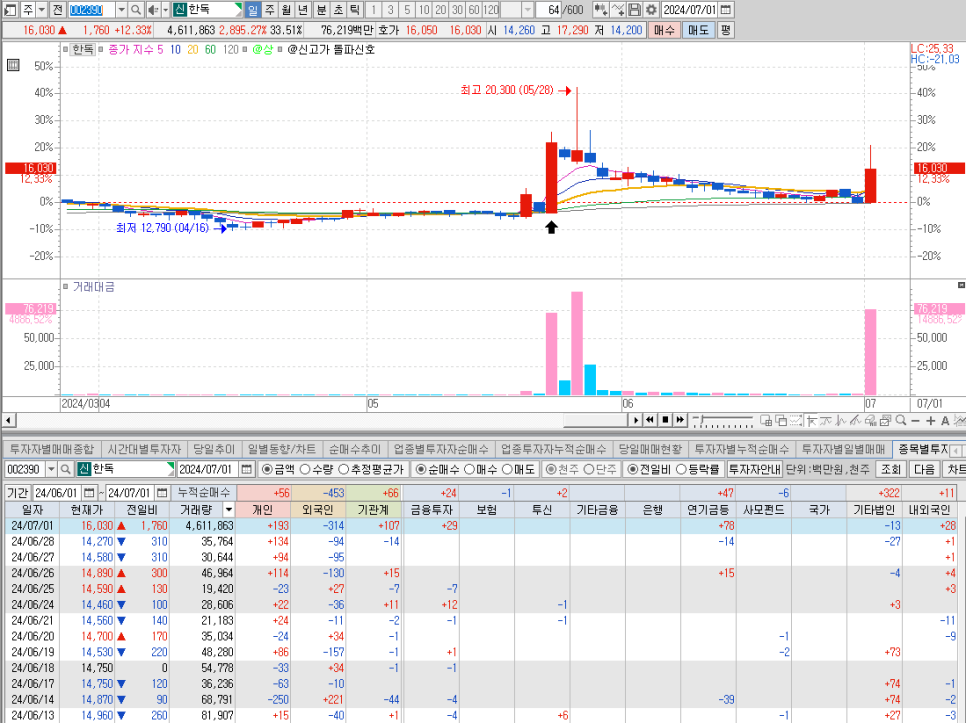Open the 당일매매현황 tab
Viewport: 966px width, 723px height.
(650, 449)
